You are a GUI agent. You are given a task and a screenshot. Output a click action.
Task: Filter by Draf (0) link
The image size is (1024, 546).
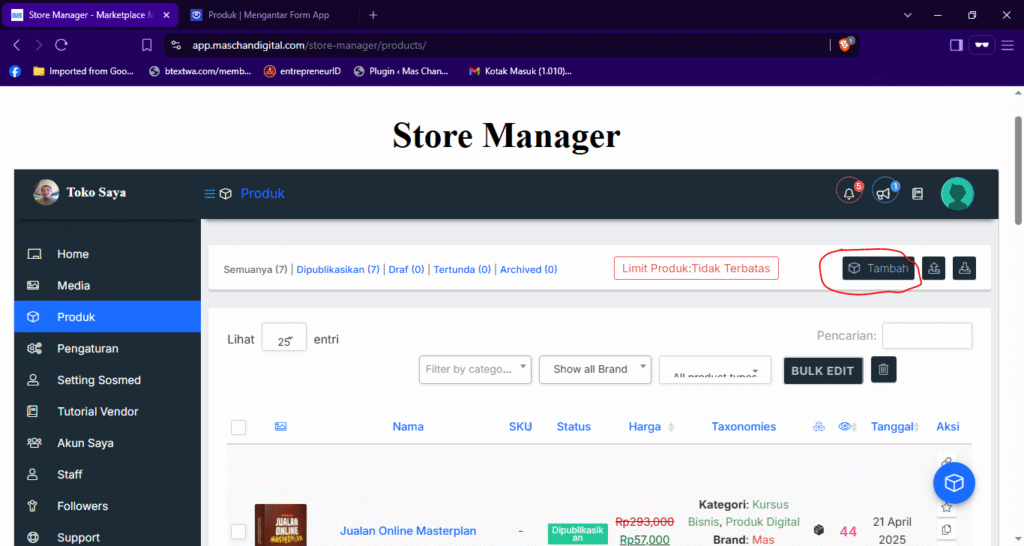(x=406, y=269)
